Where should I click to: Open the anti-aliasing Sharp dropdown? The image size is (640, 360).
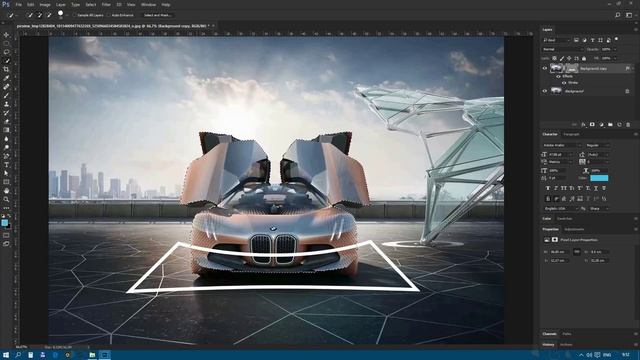pos(599,209)
